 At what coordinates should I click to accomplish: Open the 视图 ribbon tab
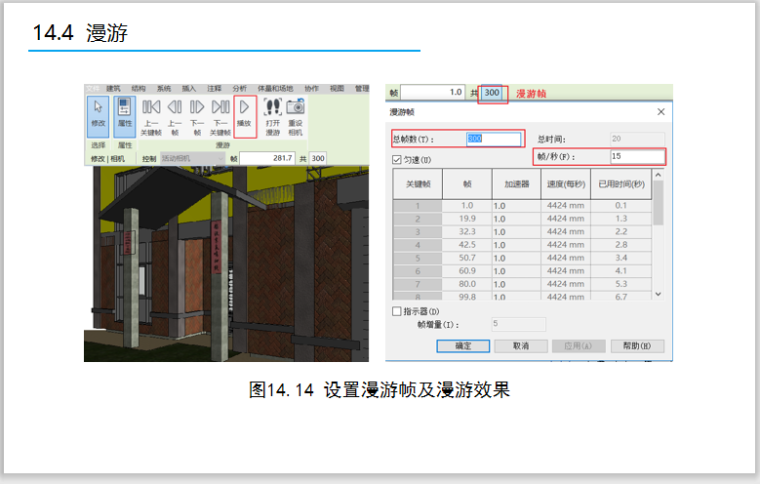click(x=337, y=88)
